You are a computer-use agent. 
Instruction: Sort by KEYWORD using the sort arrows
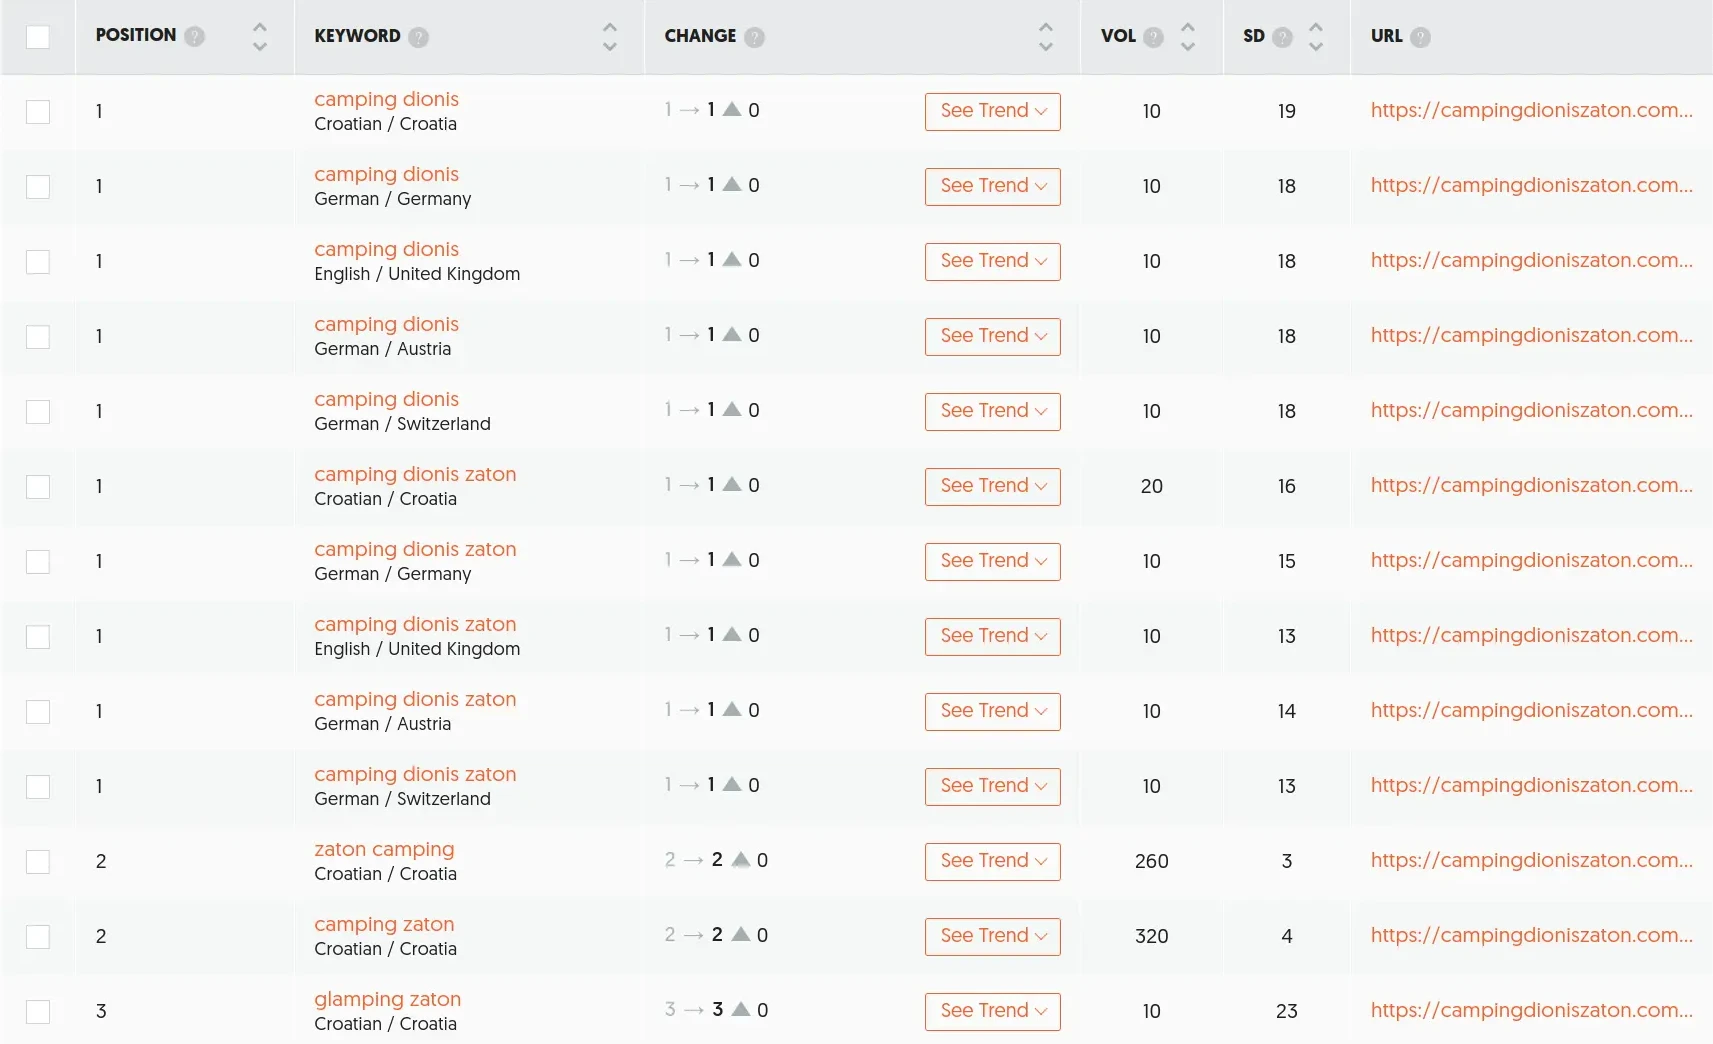click(x=610, y=37)
